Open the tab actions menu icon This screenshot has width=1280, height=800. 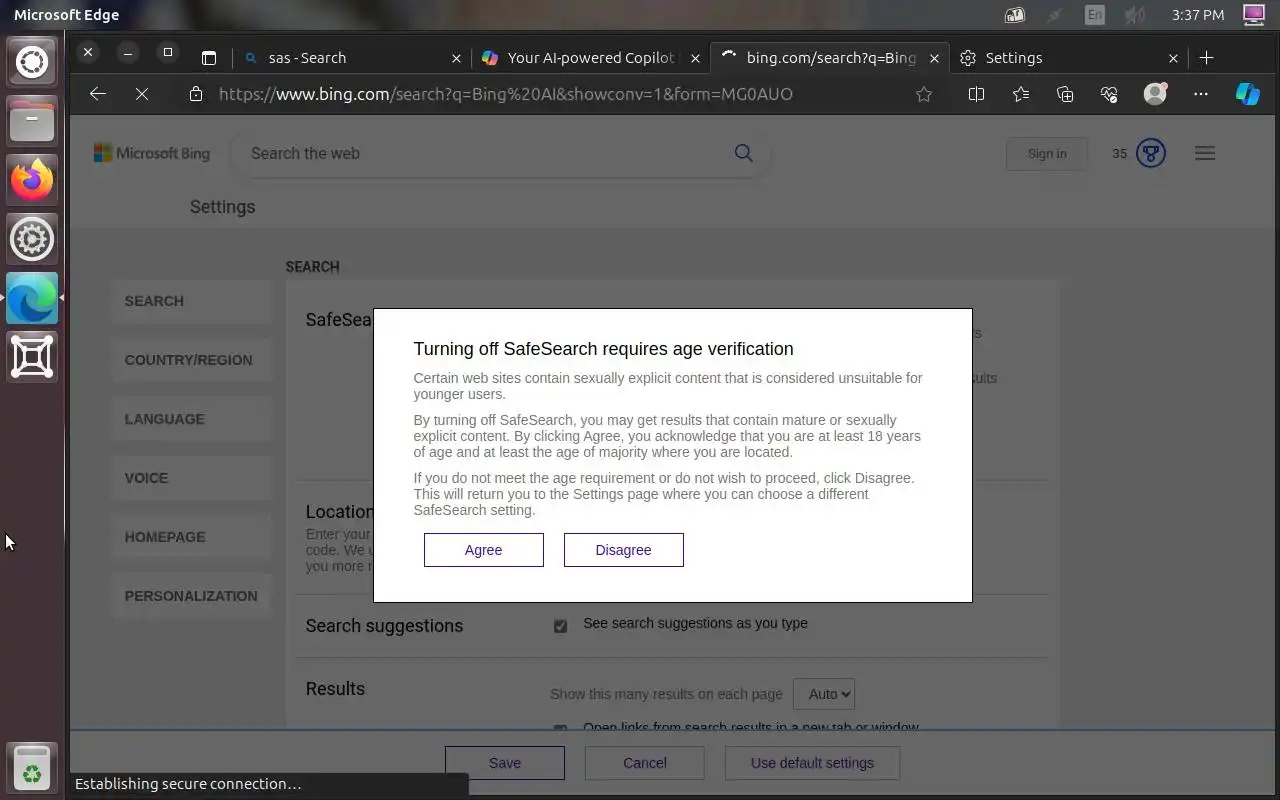(x=209, y=58)
